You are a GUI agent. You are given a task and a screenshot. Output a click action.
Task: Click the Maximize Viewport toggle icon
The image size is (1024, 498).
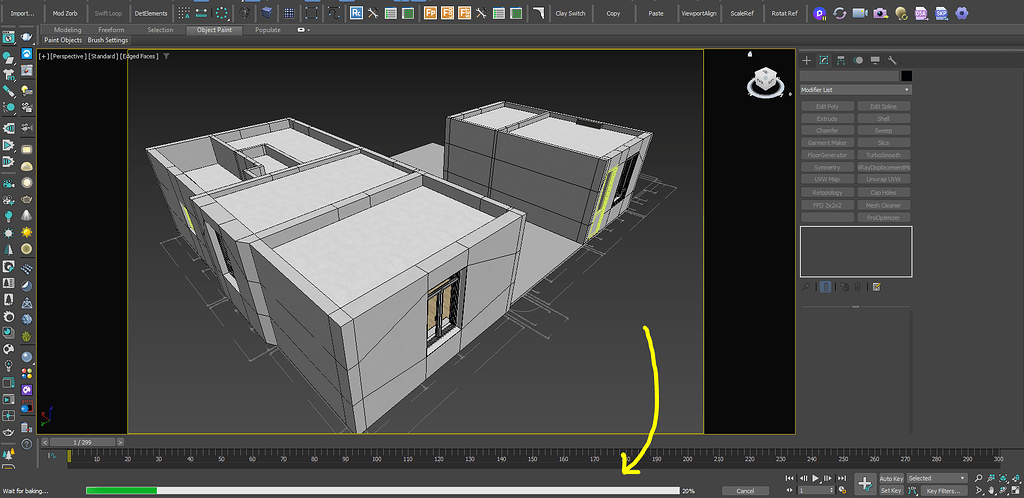click(1015, 490)
